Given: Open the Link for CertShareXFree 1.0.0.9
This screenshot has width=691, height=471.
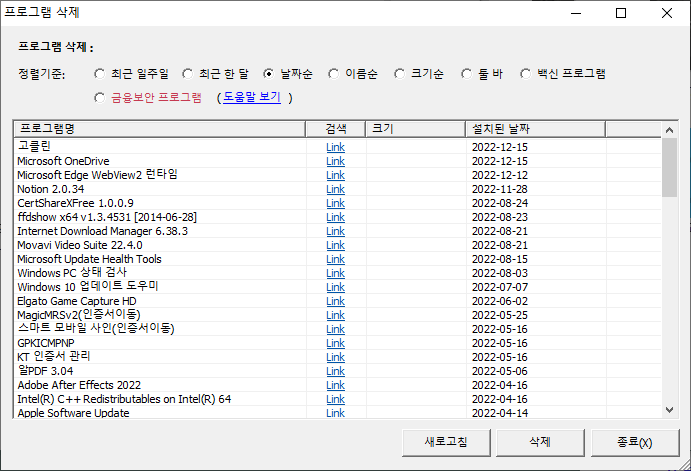Looking at the screenshot, I should 335,203.
